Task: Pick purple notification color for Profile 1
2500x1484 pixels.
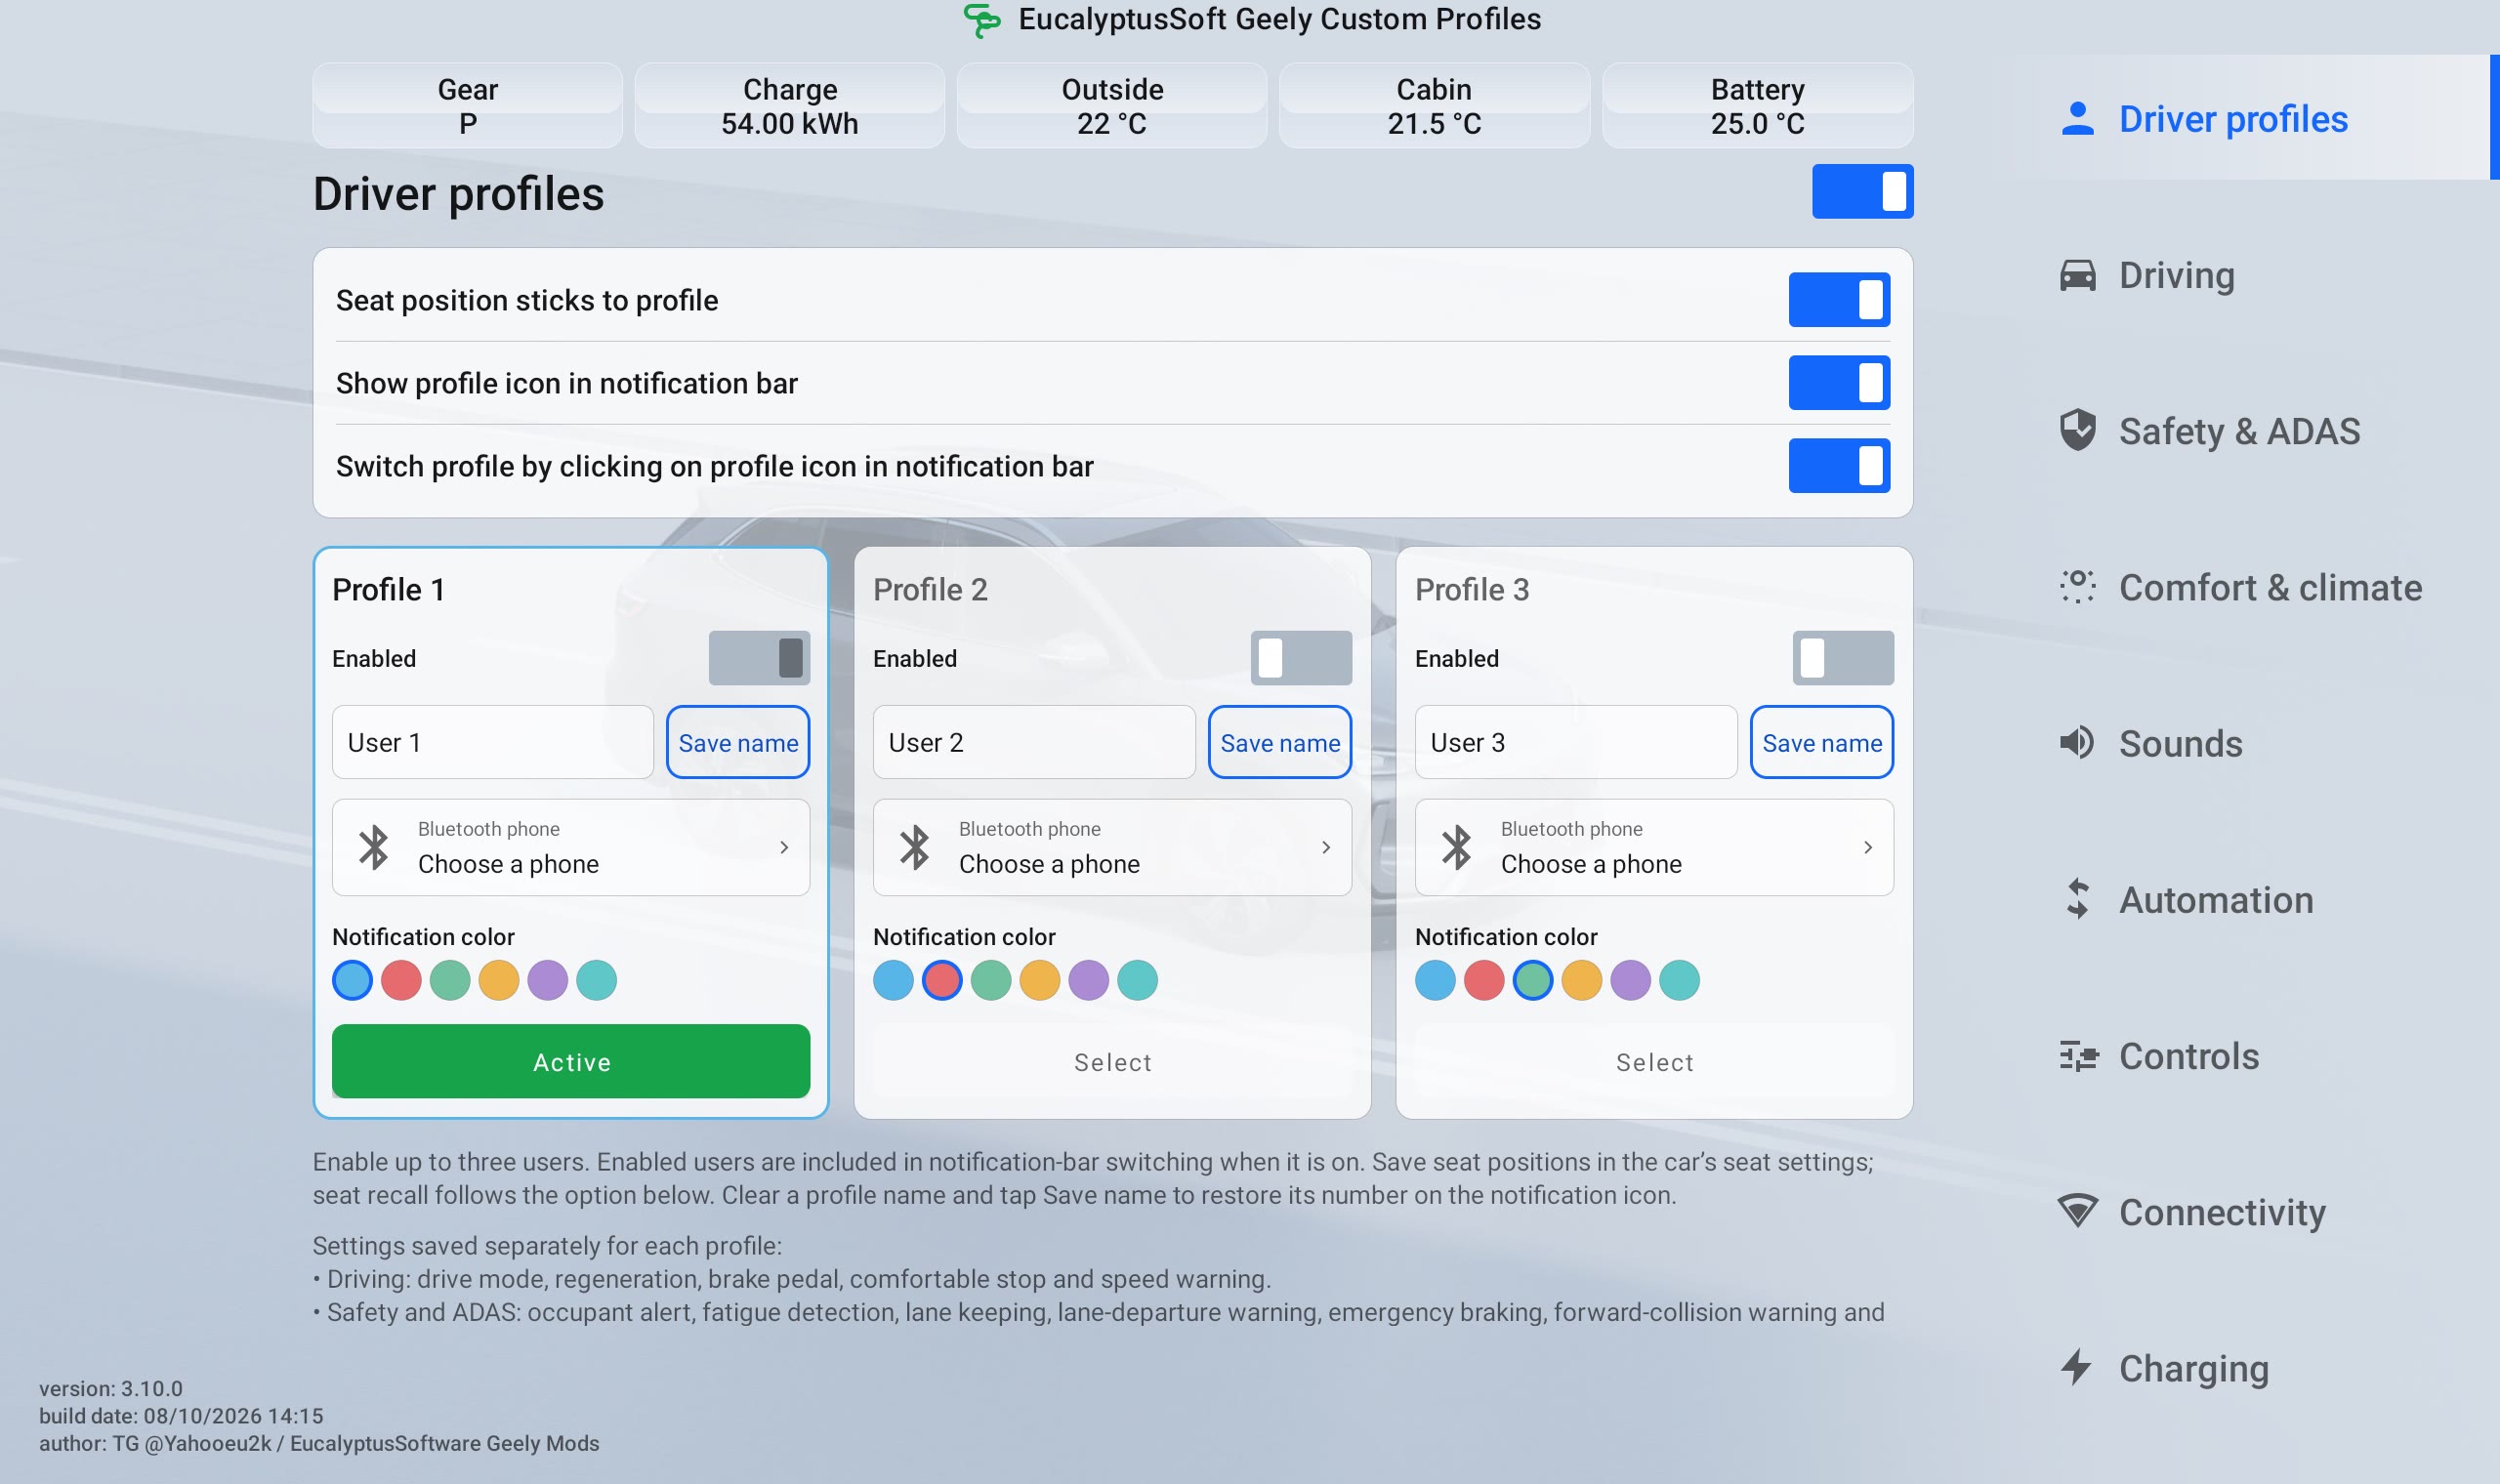Action: click(548, 980)
